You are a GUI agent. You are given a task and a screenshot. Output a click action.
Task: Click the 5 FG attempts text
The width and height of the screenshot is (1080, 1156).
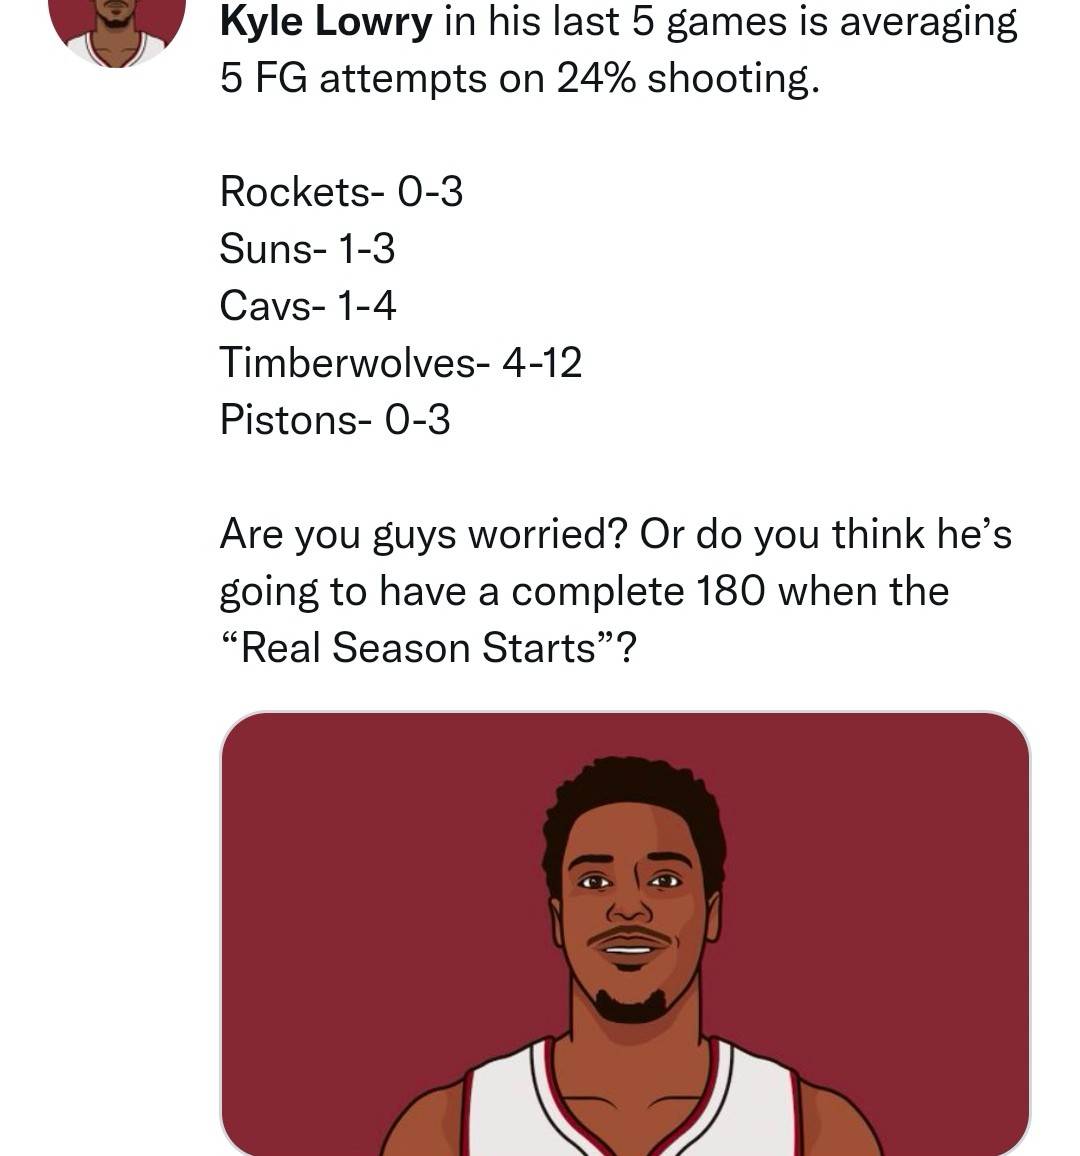click(352, 78)
